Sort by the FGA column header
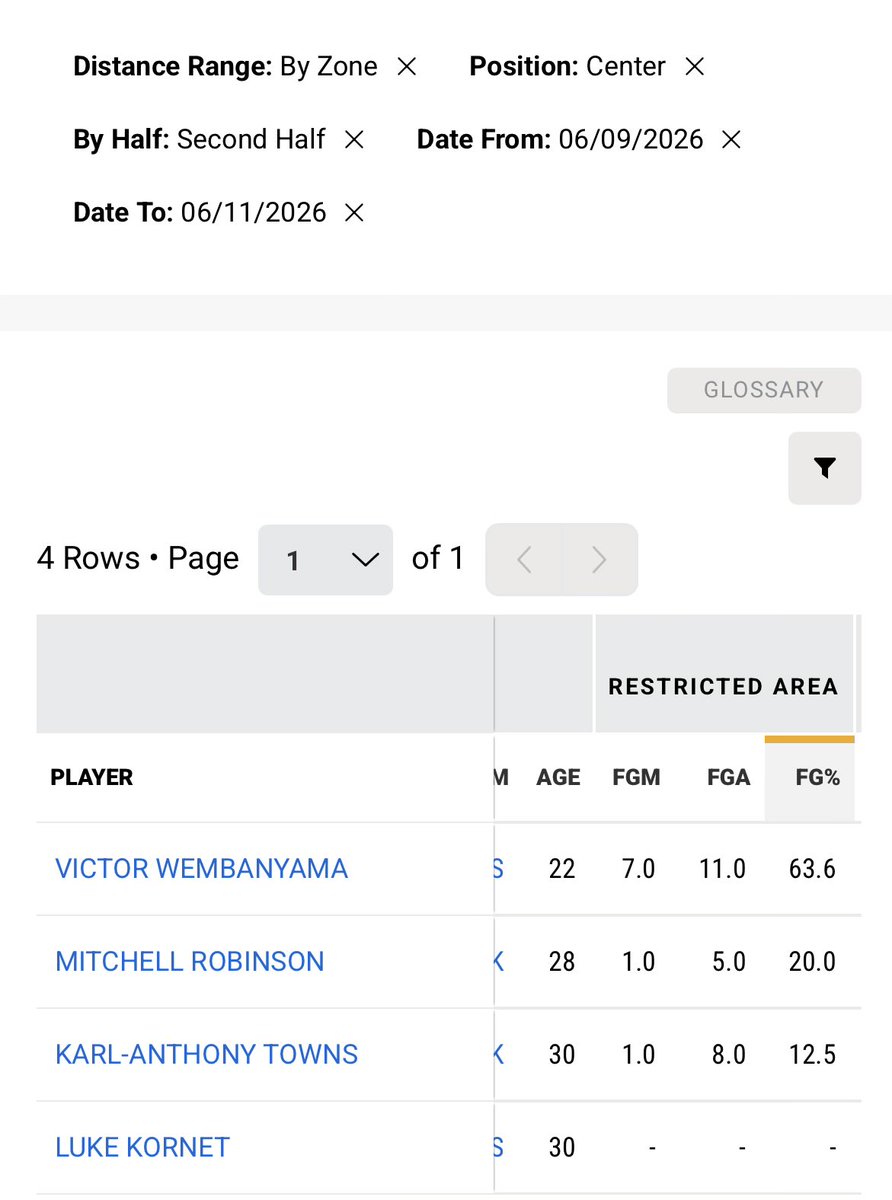The image size is (892, 1200). tap(728, 778)
